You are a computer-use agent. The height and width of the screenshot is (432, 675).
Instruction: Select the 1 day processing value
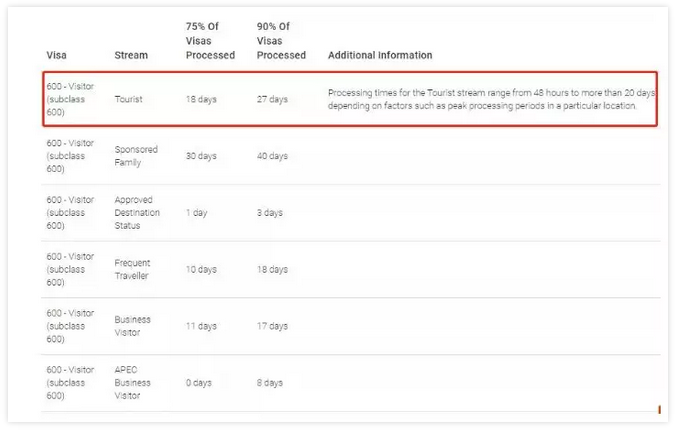pyautogui.click(x=196, y=213)
